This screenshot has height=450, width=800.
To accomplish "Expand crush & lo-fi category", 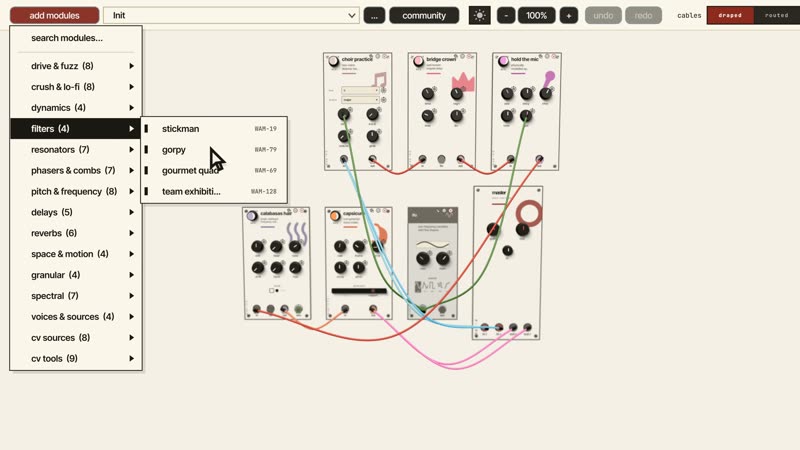I will (x=76, y=87).
